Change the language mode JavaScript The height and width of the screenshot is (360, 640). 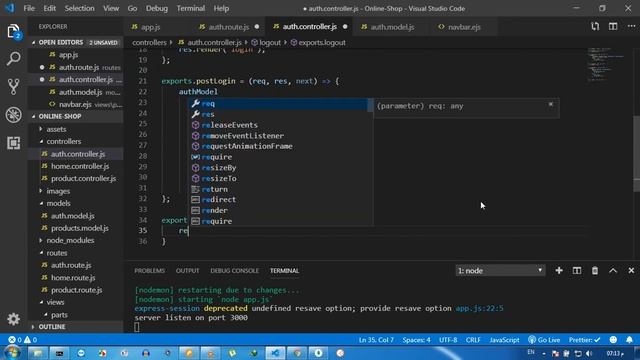click(504, 340)
